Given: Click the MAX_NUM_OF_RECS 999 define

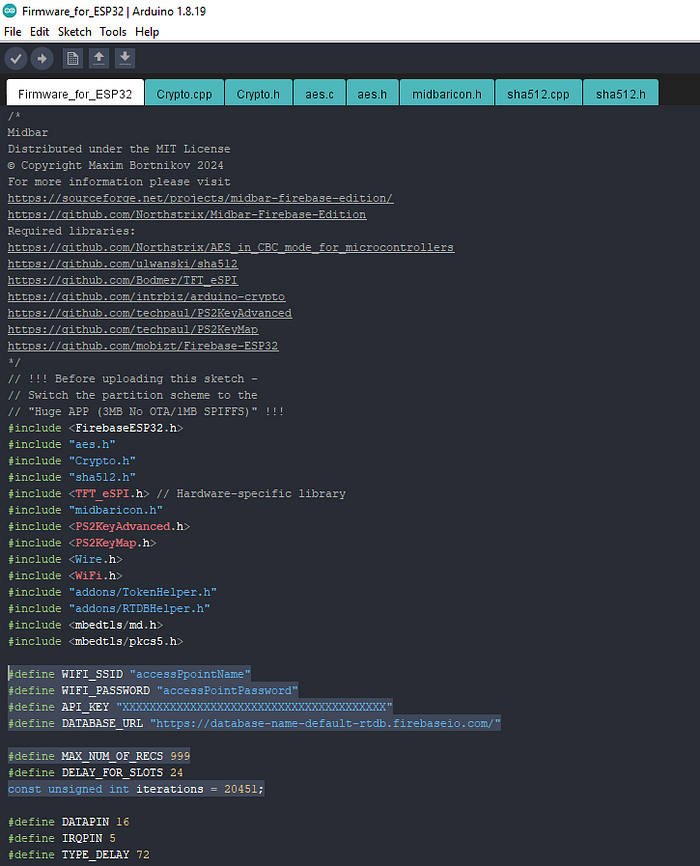Looking at the screenshot, I should click(99, 756).
